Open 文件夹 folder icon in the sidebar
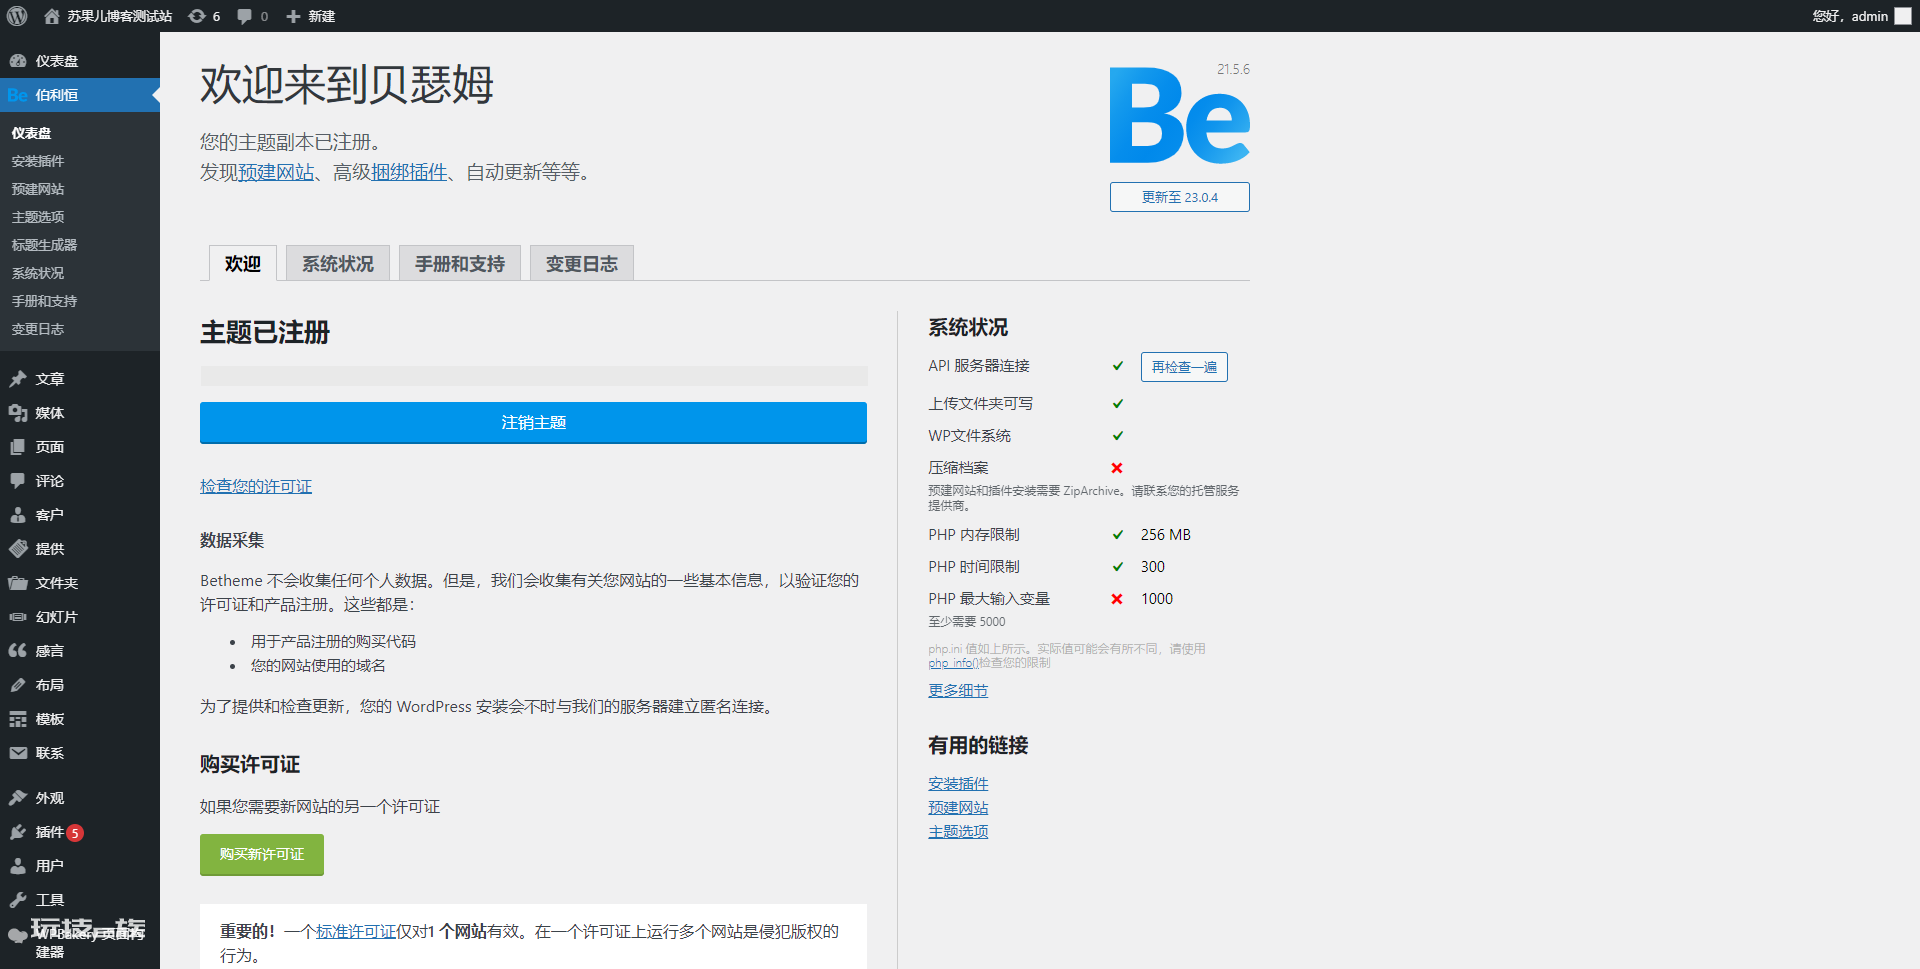Viewport: 1920px width, 969px height. (x=18, y=583)
